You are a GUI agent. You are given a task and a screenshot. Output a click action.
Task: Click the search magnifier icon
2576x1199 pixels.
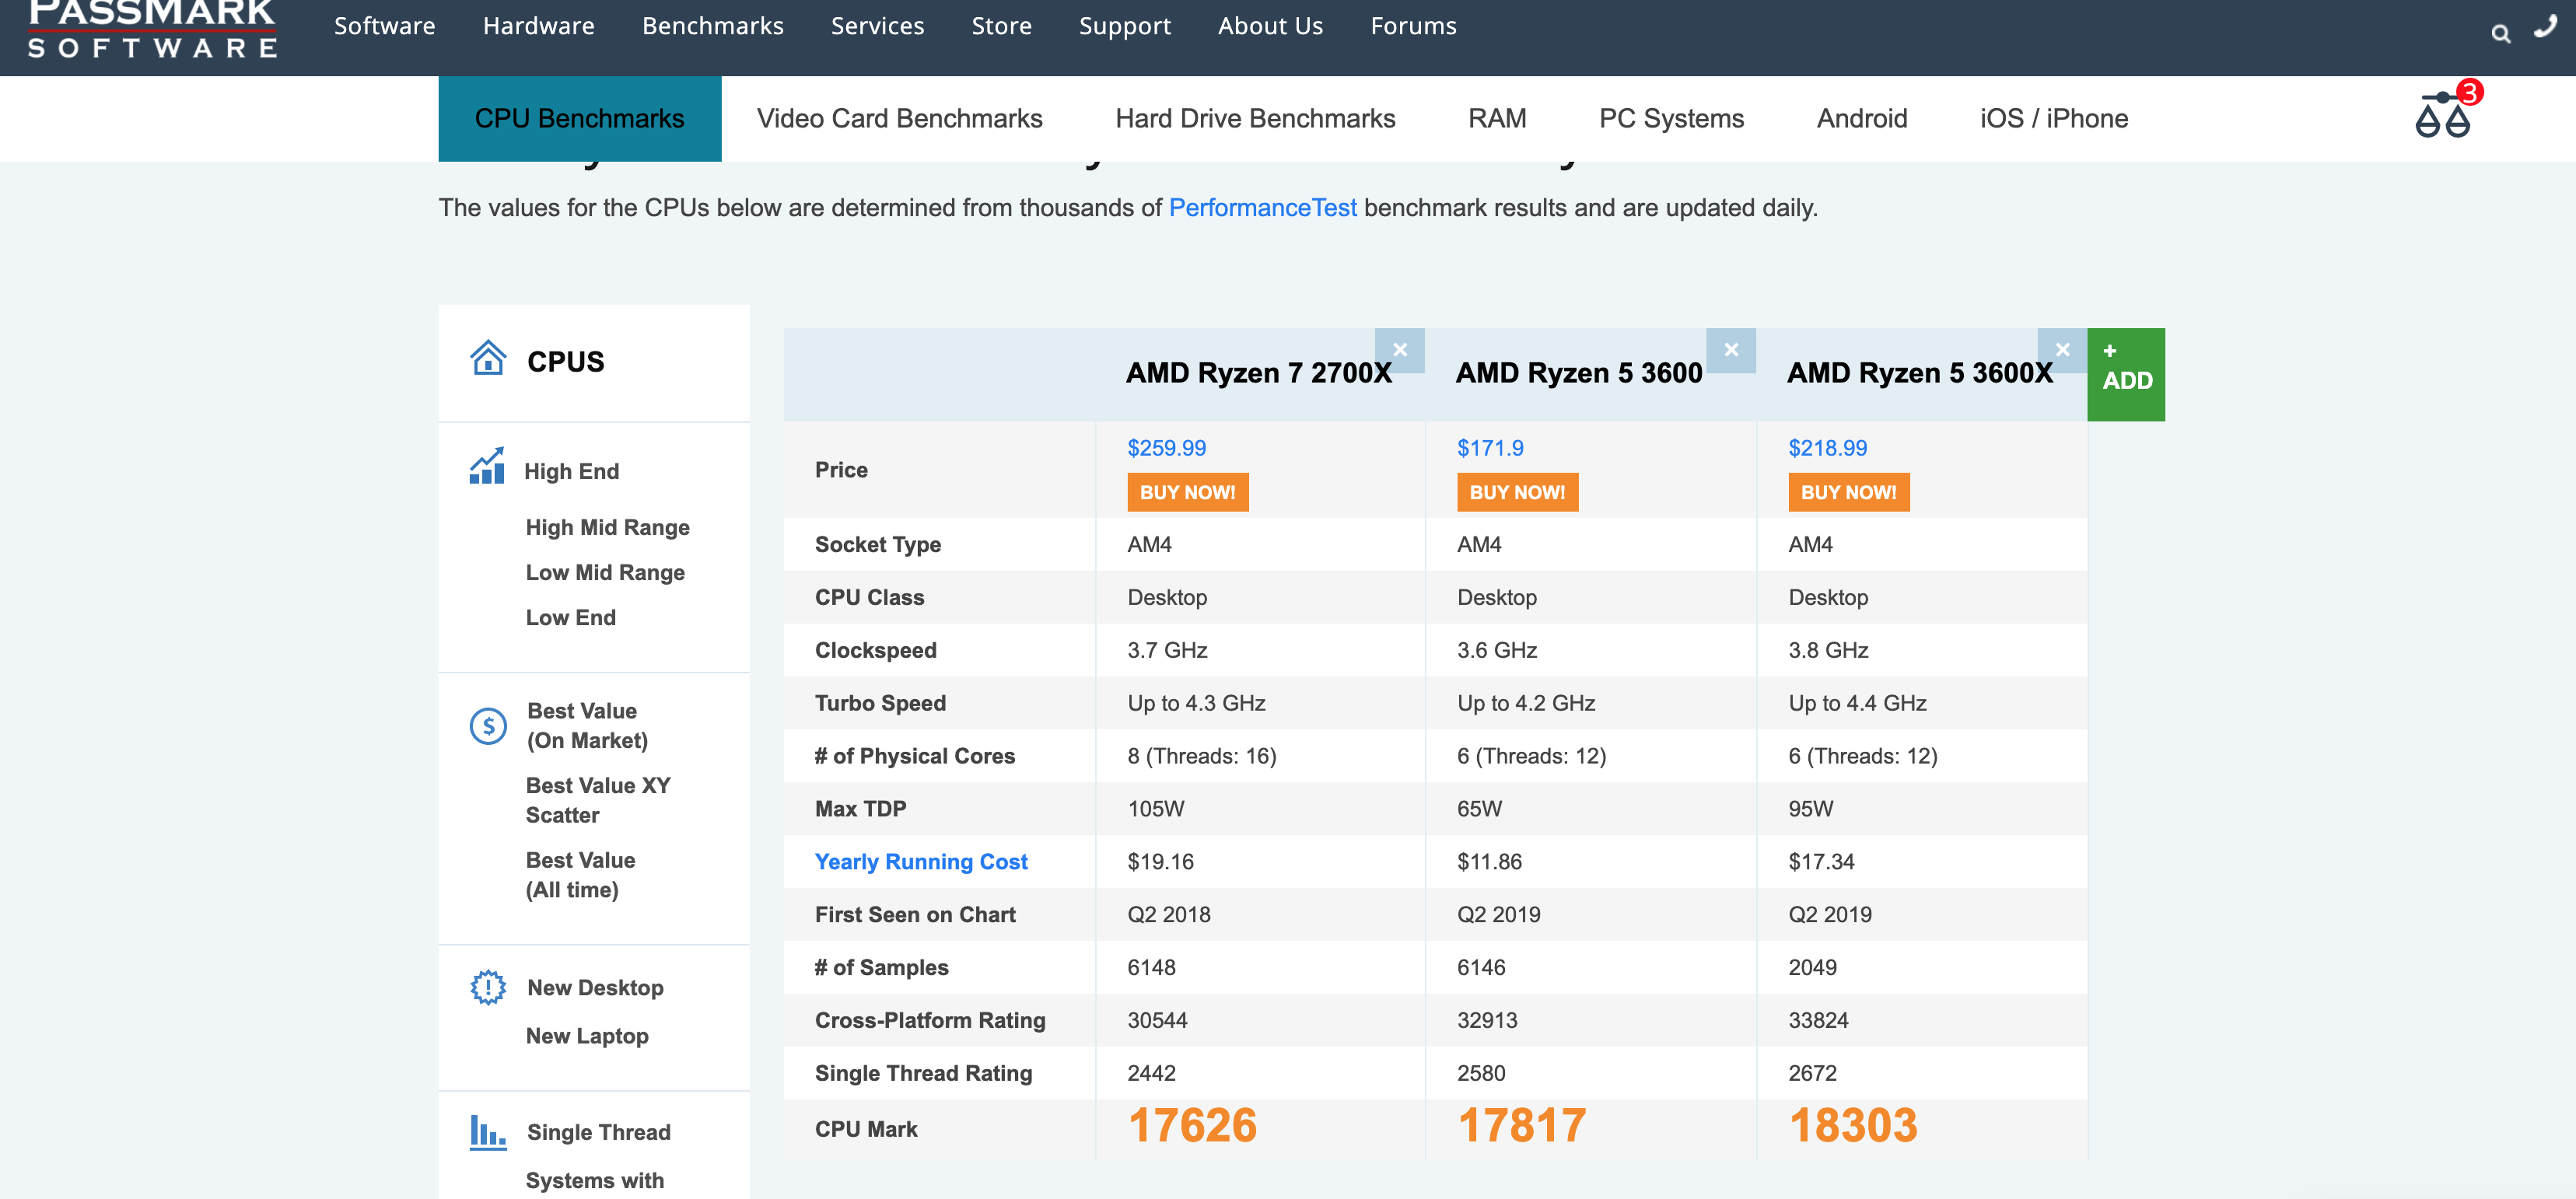(2500, 34)
